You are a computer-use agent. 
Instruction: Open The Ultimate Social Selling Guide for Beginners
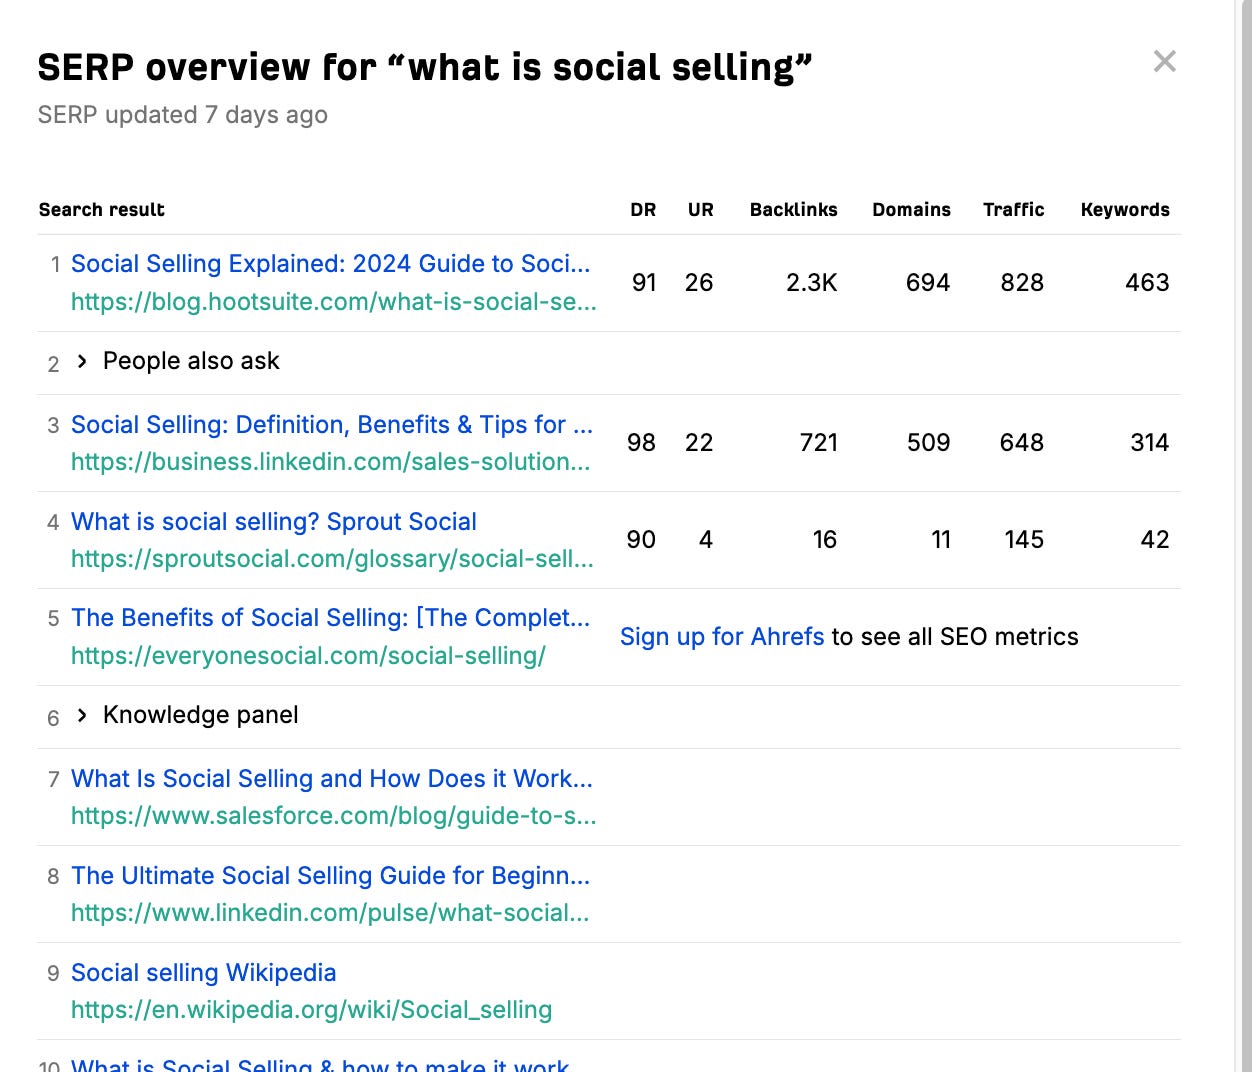click(330, 876)
